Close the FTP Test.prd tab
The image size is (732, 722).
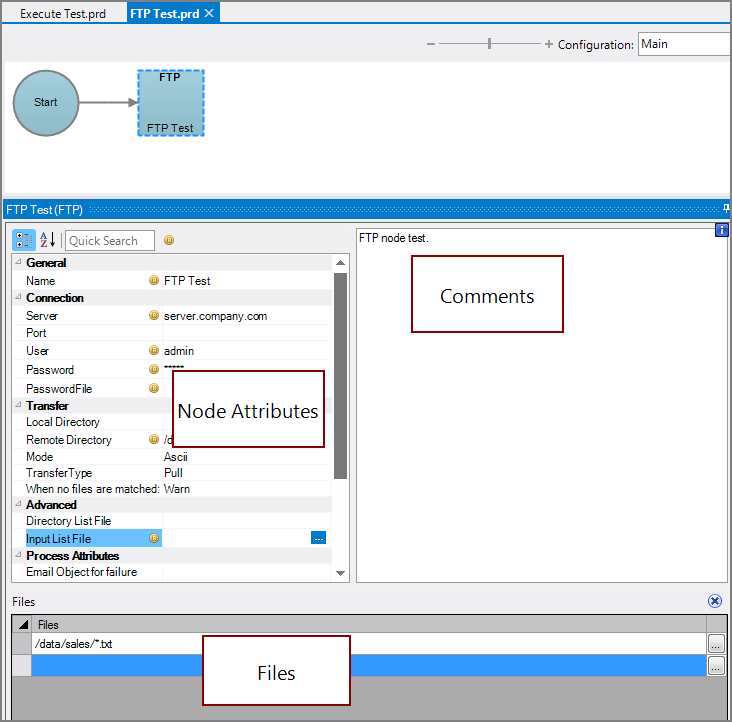pyautogui.click(x=210, y=13)
